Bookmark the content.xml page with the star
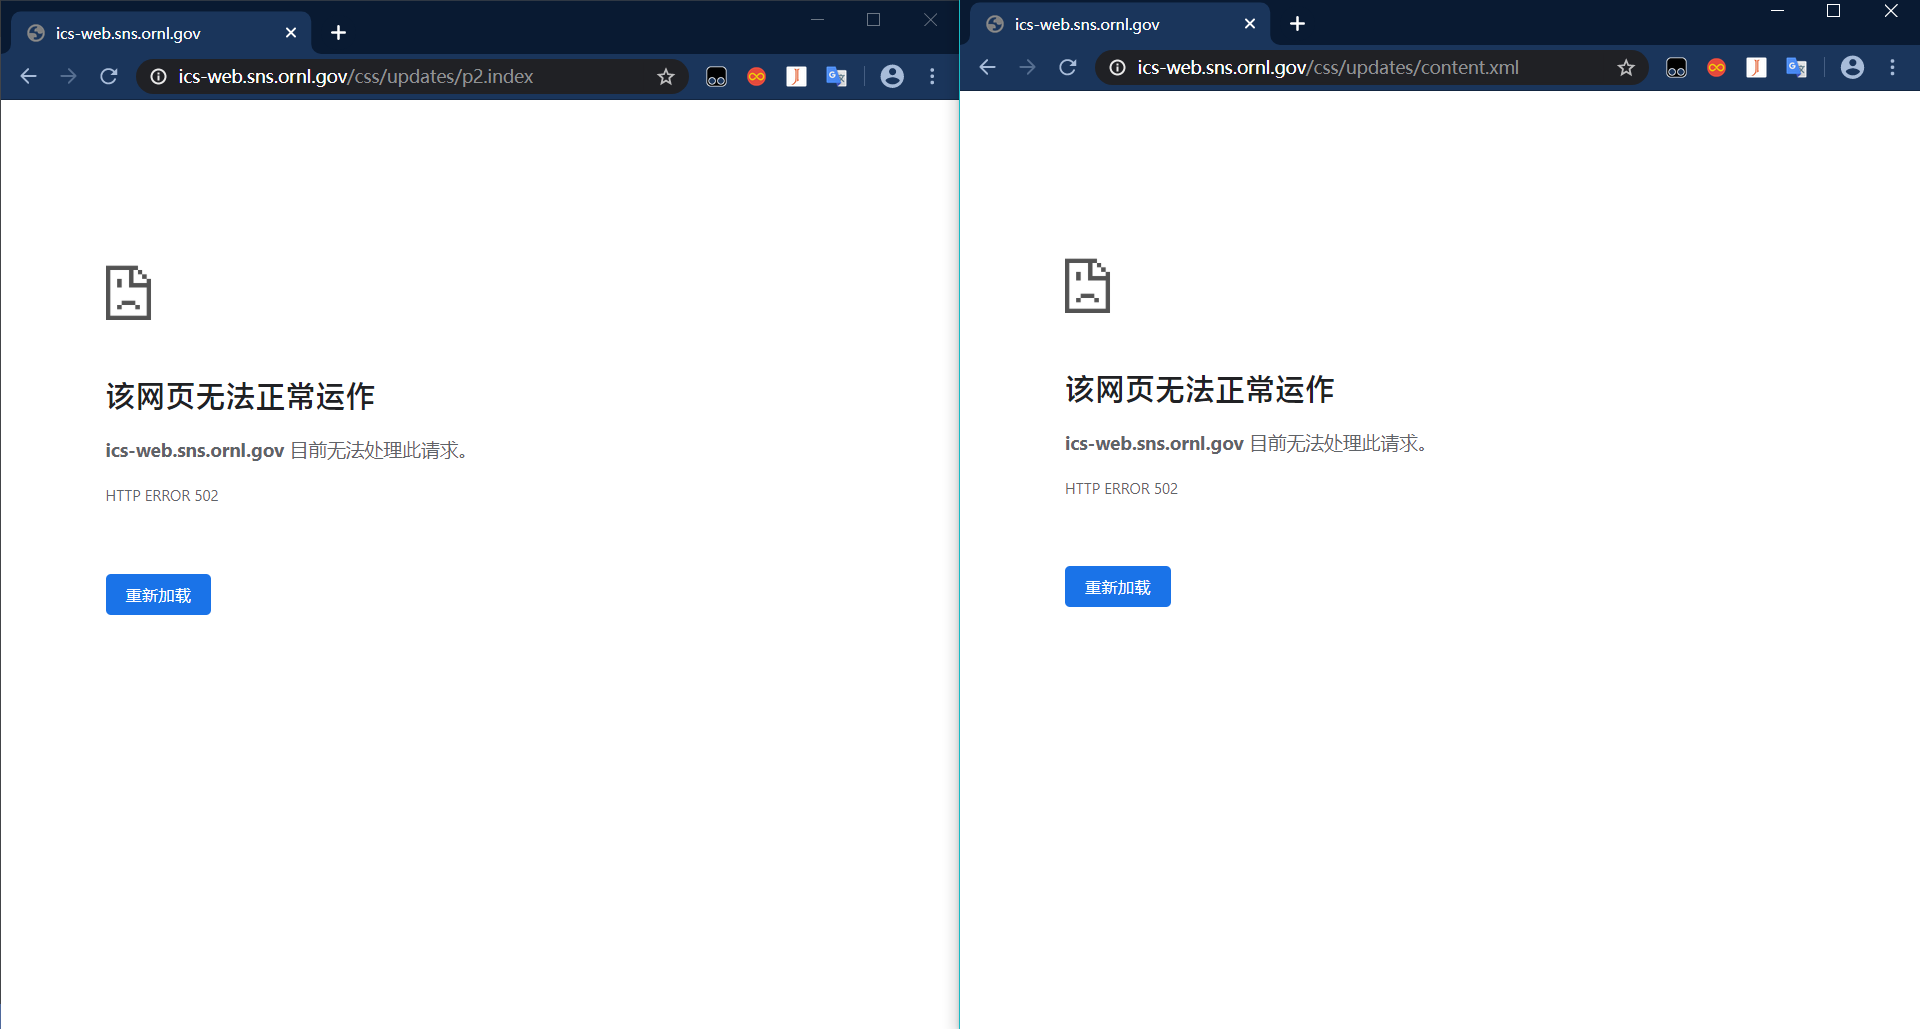1920x1029 pixels. click(1626, 68)
